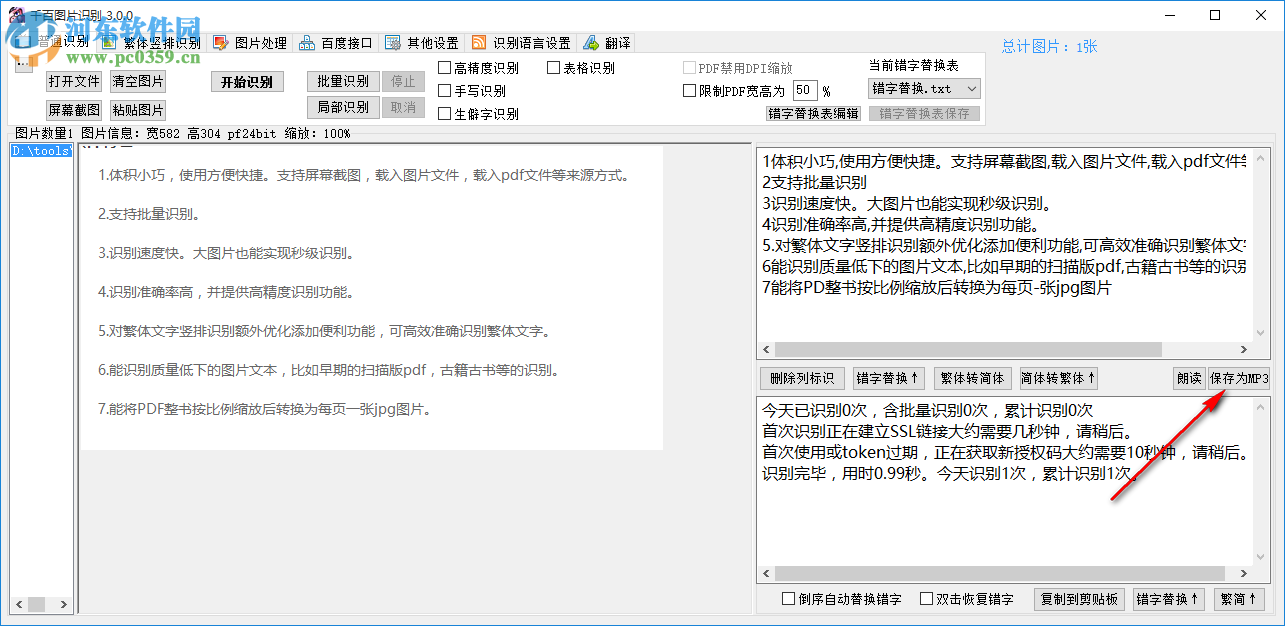Image resolution: width=1285 pixels, height=626 pixels.
Task: Open 百度接口 Baidu API settings icon
Action: pyautogui.click(x=307, y=42)
